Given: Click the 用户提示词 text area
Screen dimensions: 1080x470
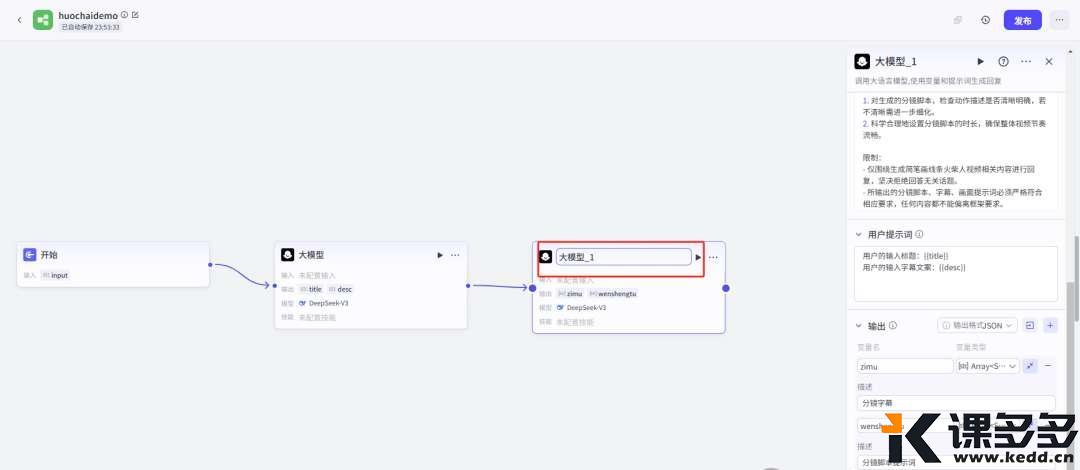Looking at the screenshot, I should click(x=955, y=274).
